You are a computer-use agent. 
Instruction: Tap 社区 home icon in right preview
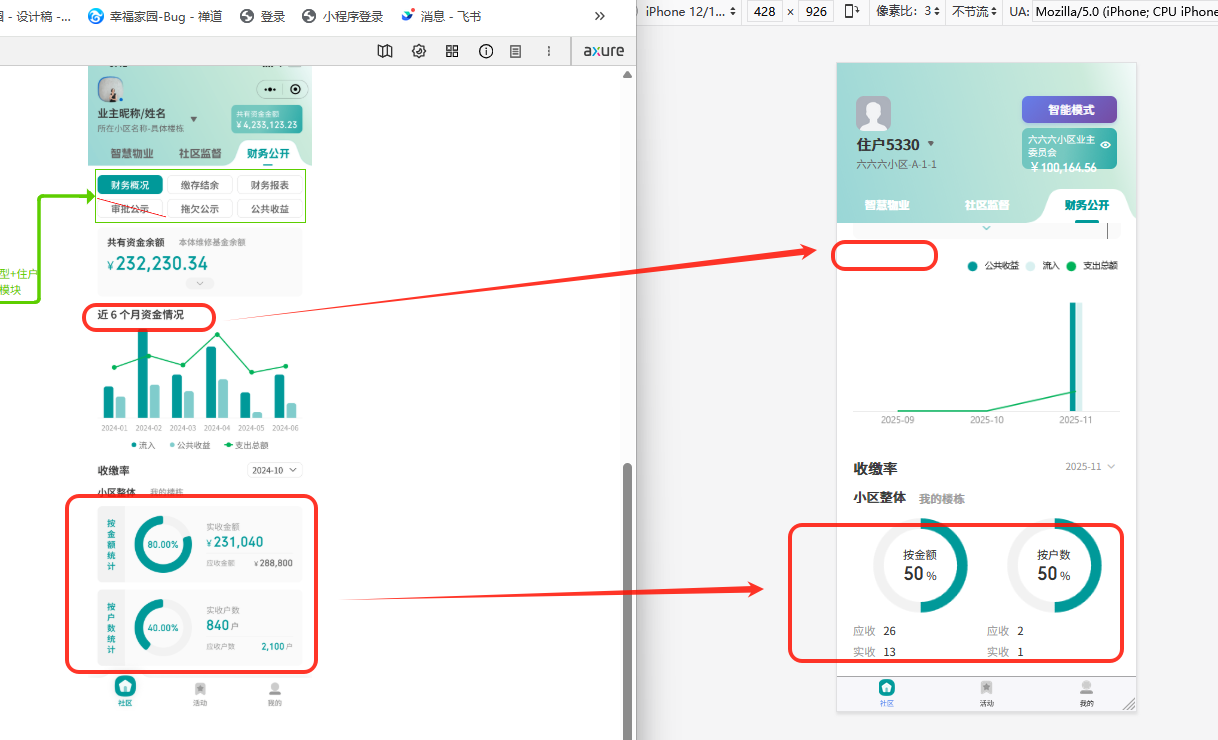click(886, 688)
